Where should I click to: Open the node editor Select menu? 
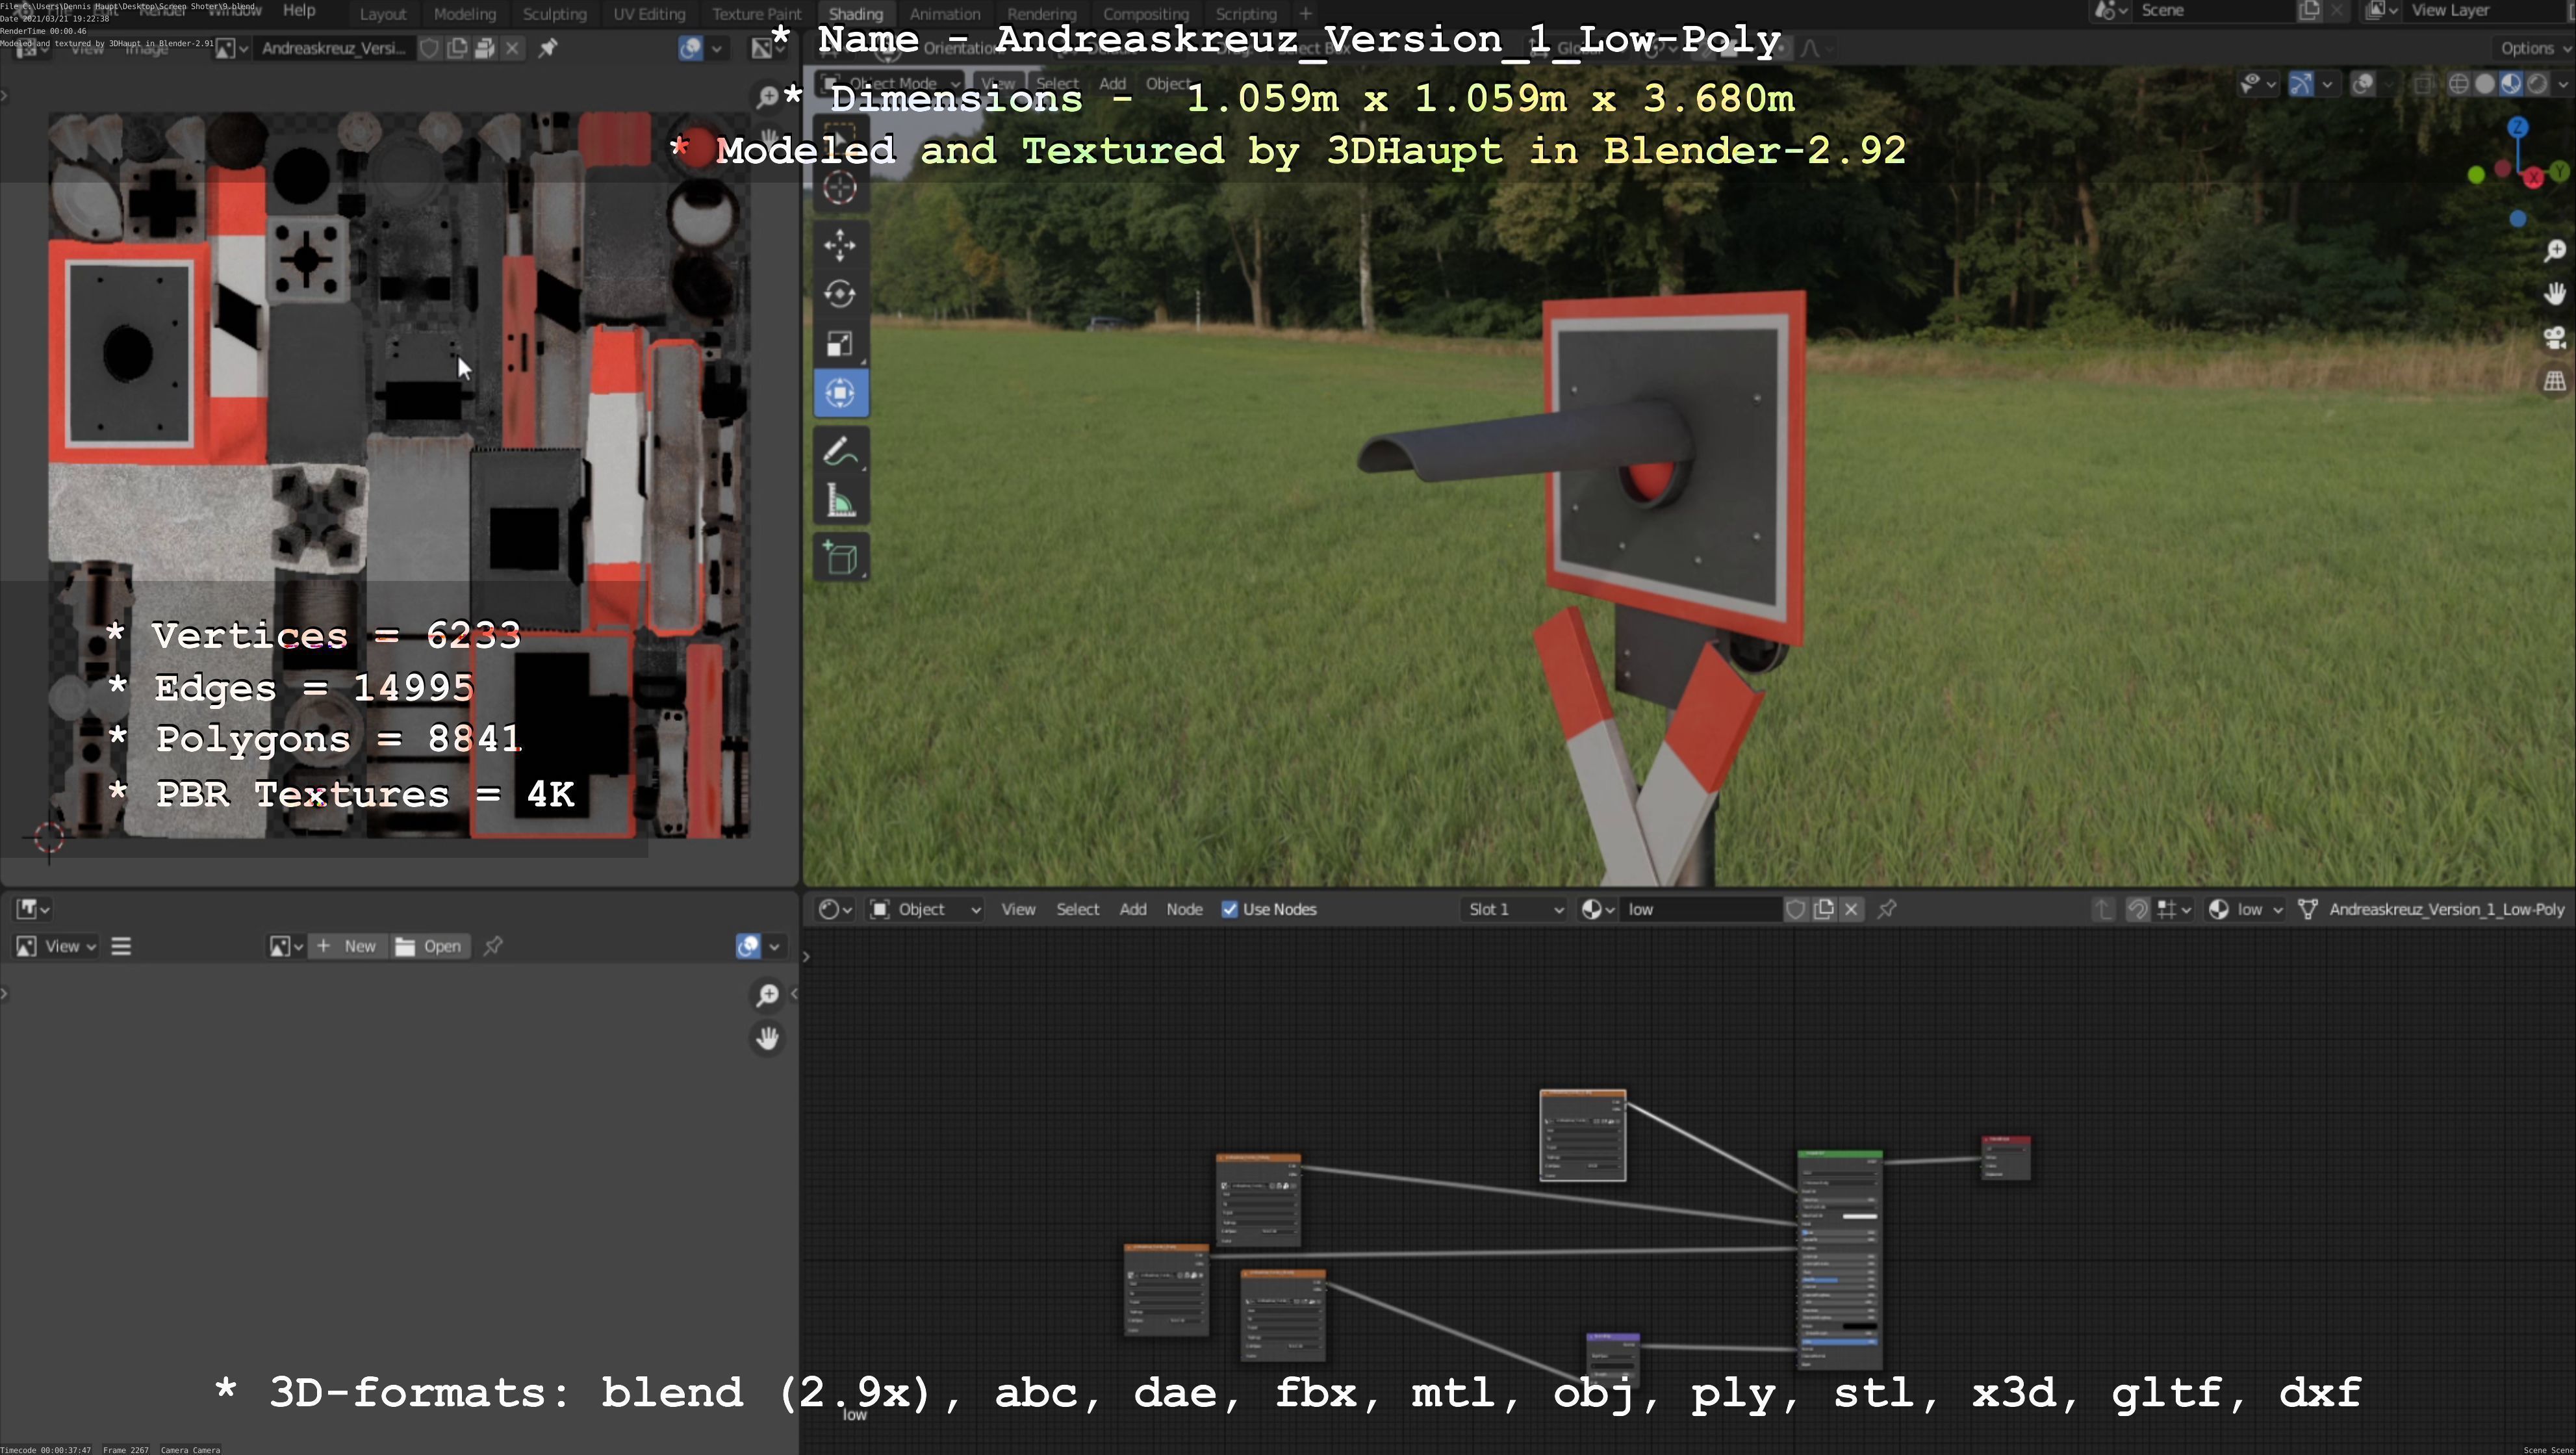tap(1078, 909)
